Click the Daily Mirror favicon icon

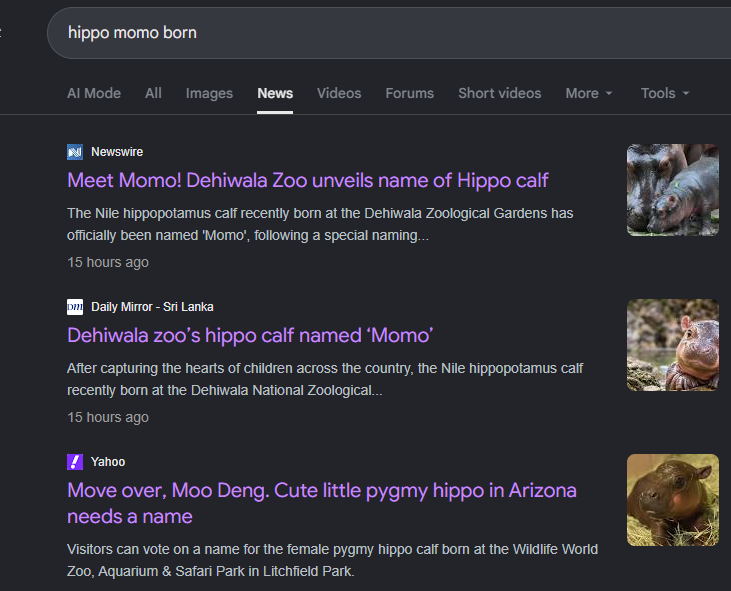click(75, 307)
